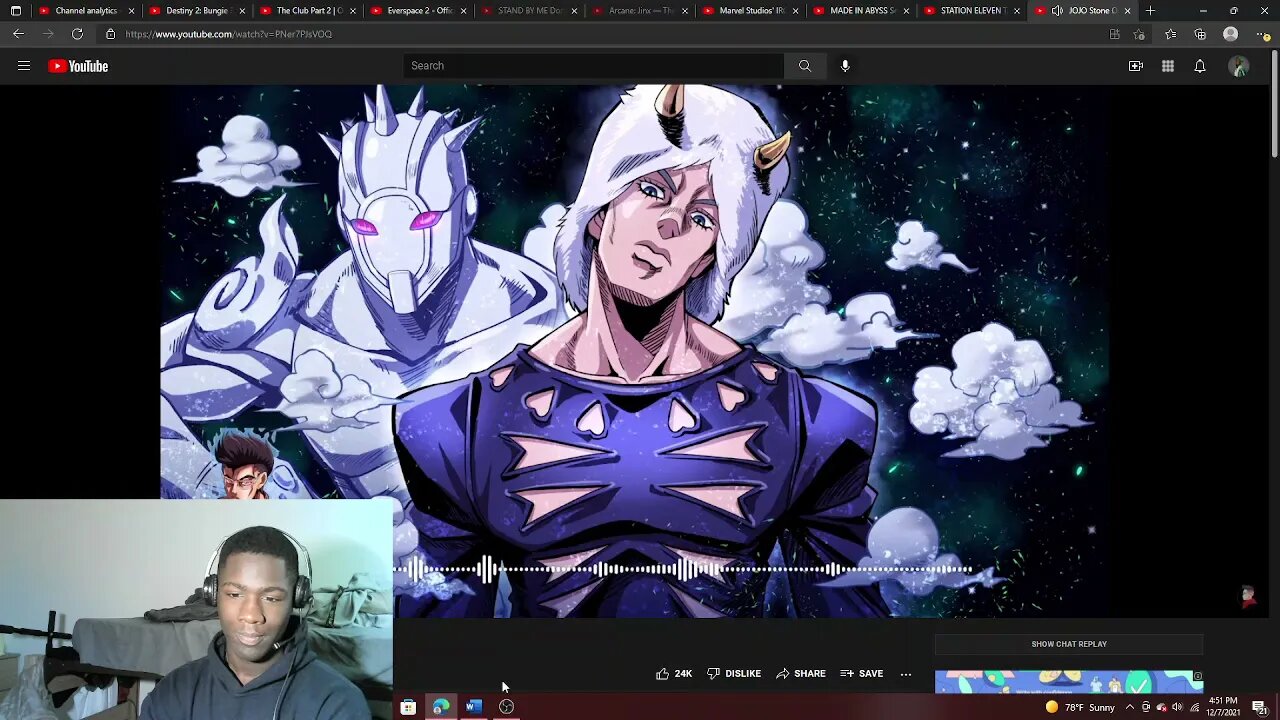
Task: Reload the page with the refresh icon
Action: click(77, 34)
